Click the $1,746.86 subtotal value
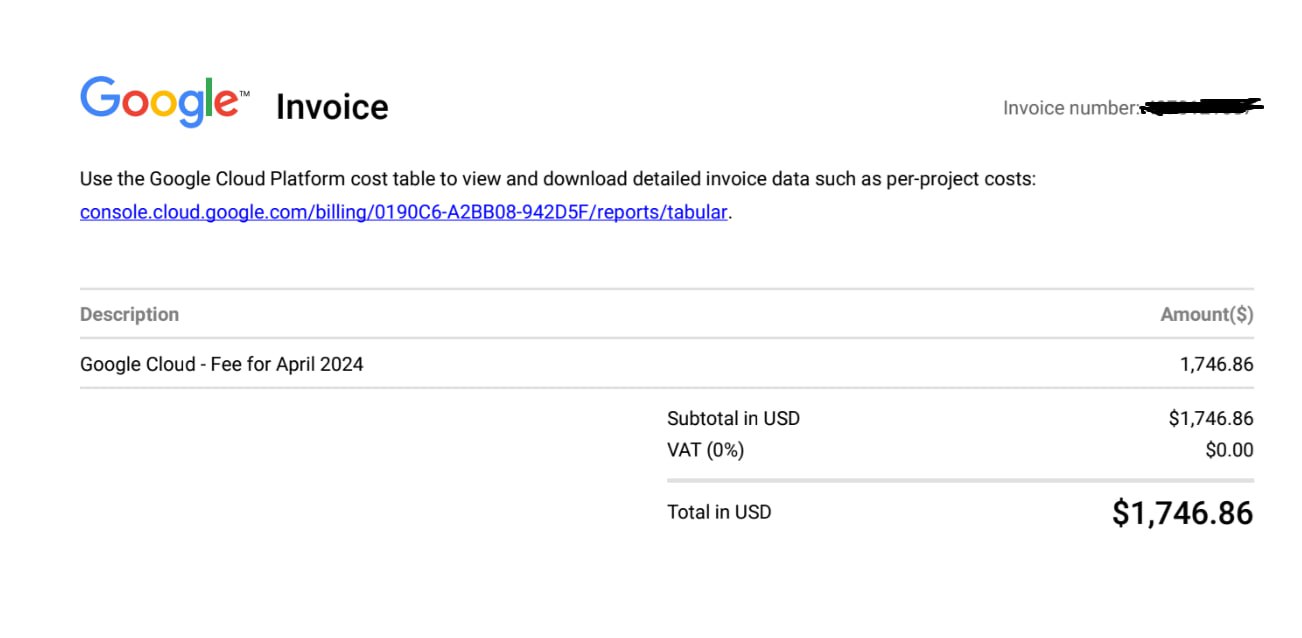Image resolution: width=1302 pixels, height=638 pixels. pyautogui.click(x=1211, y=418)
